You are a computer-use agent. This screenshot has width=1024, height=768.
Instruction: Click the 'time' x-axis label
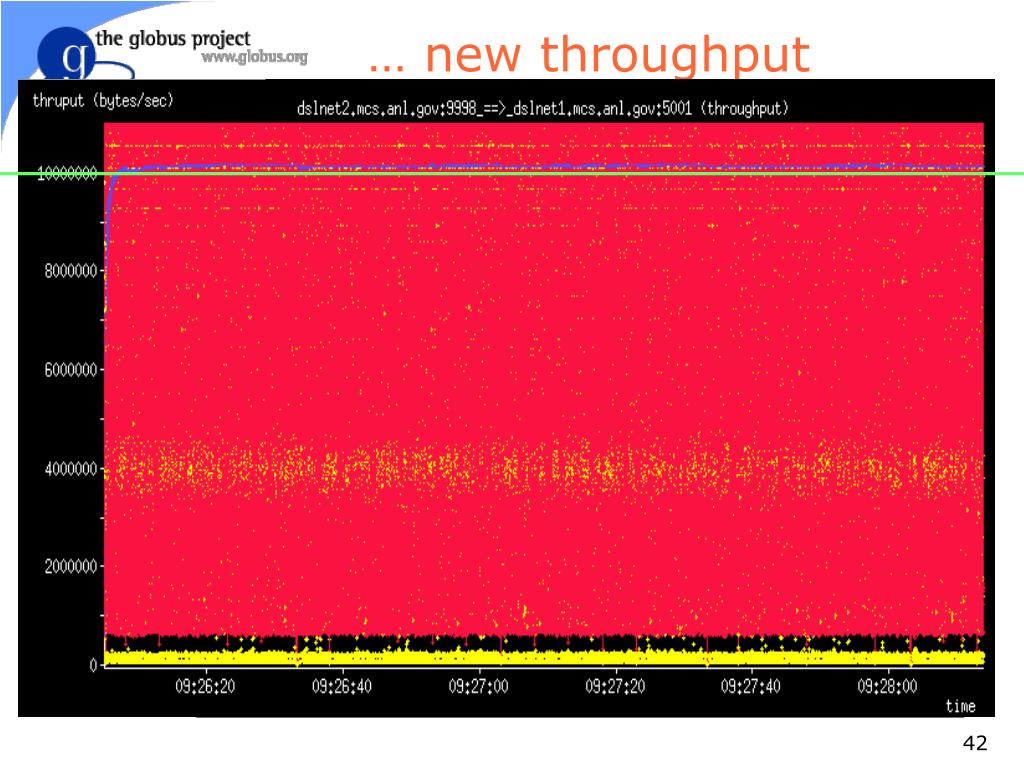coord(961,706)
